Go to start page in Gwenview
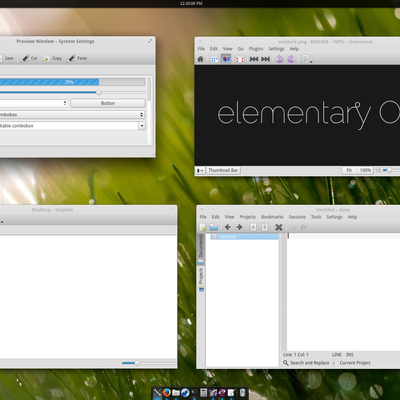400x400 pixels. click(x=200, y=59)
